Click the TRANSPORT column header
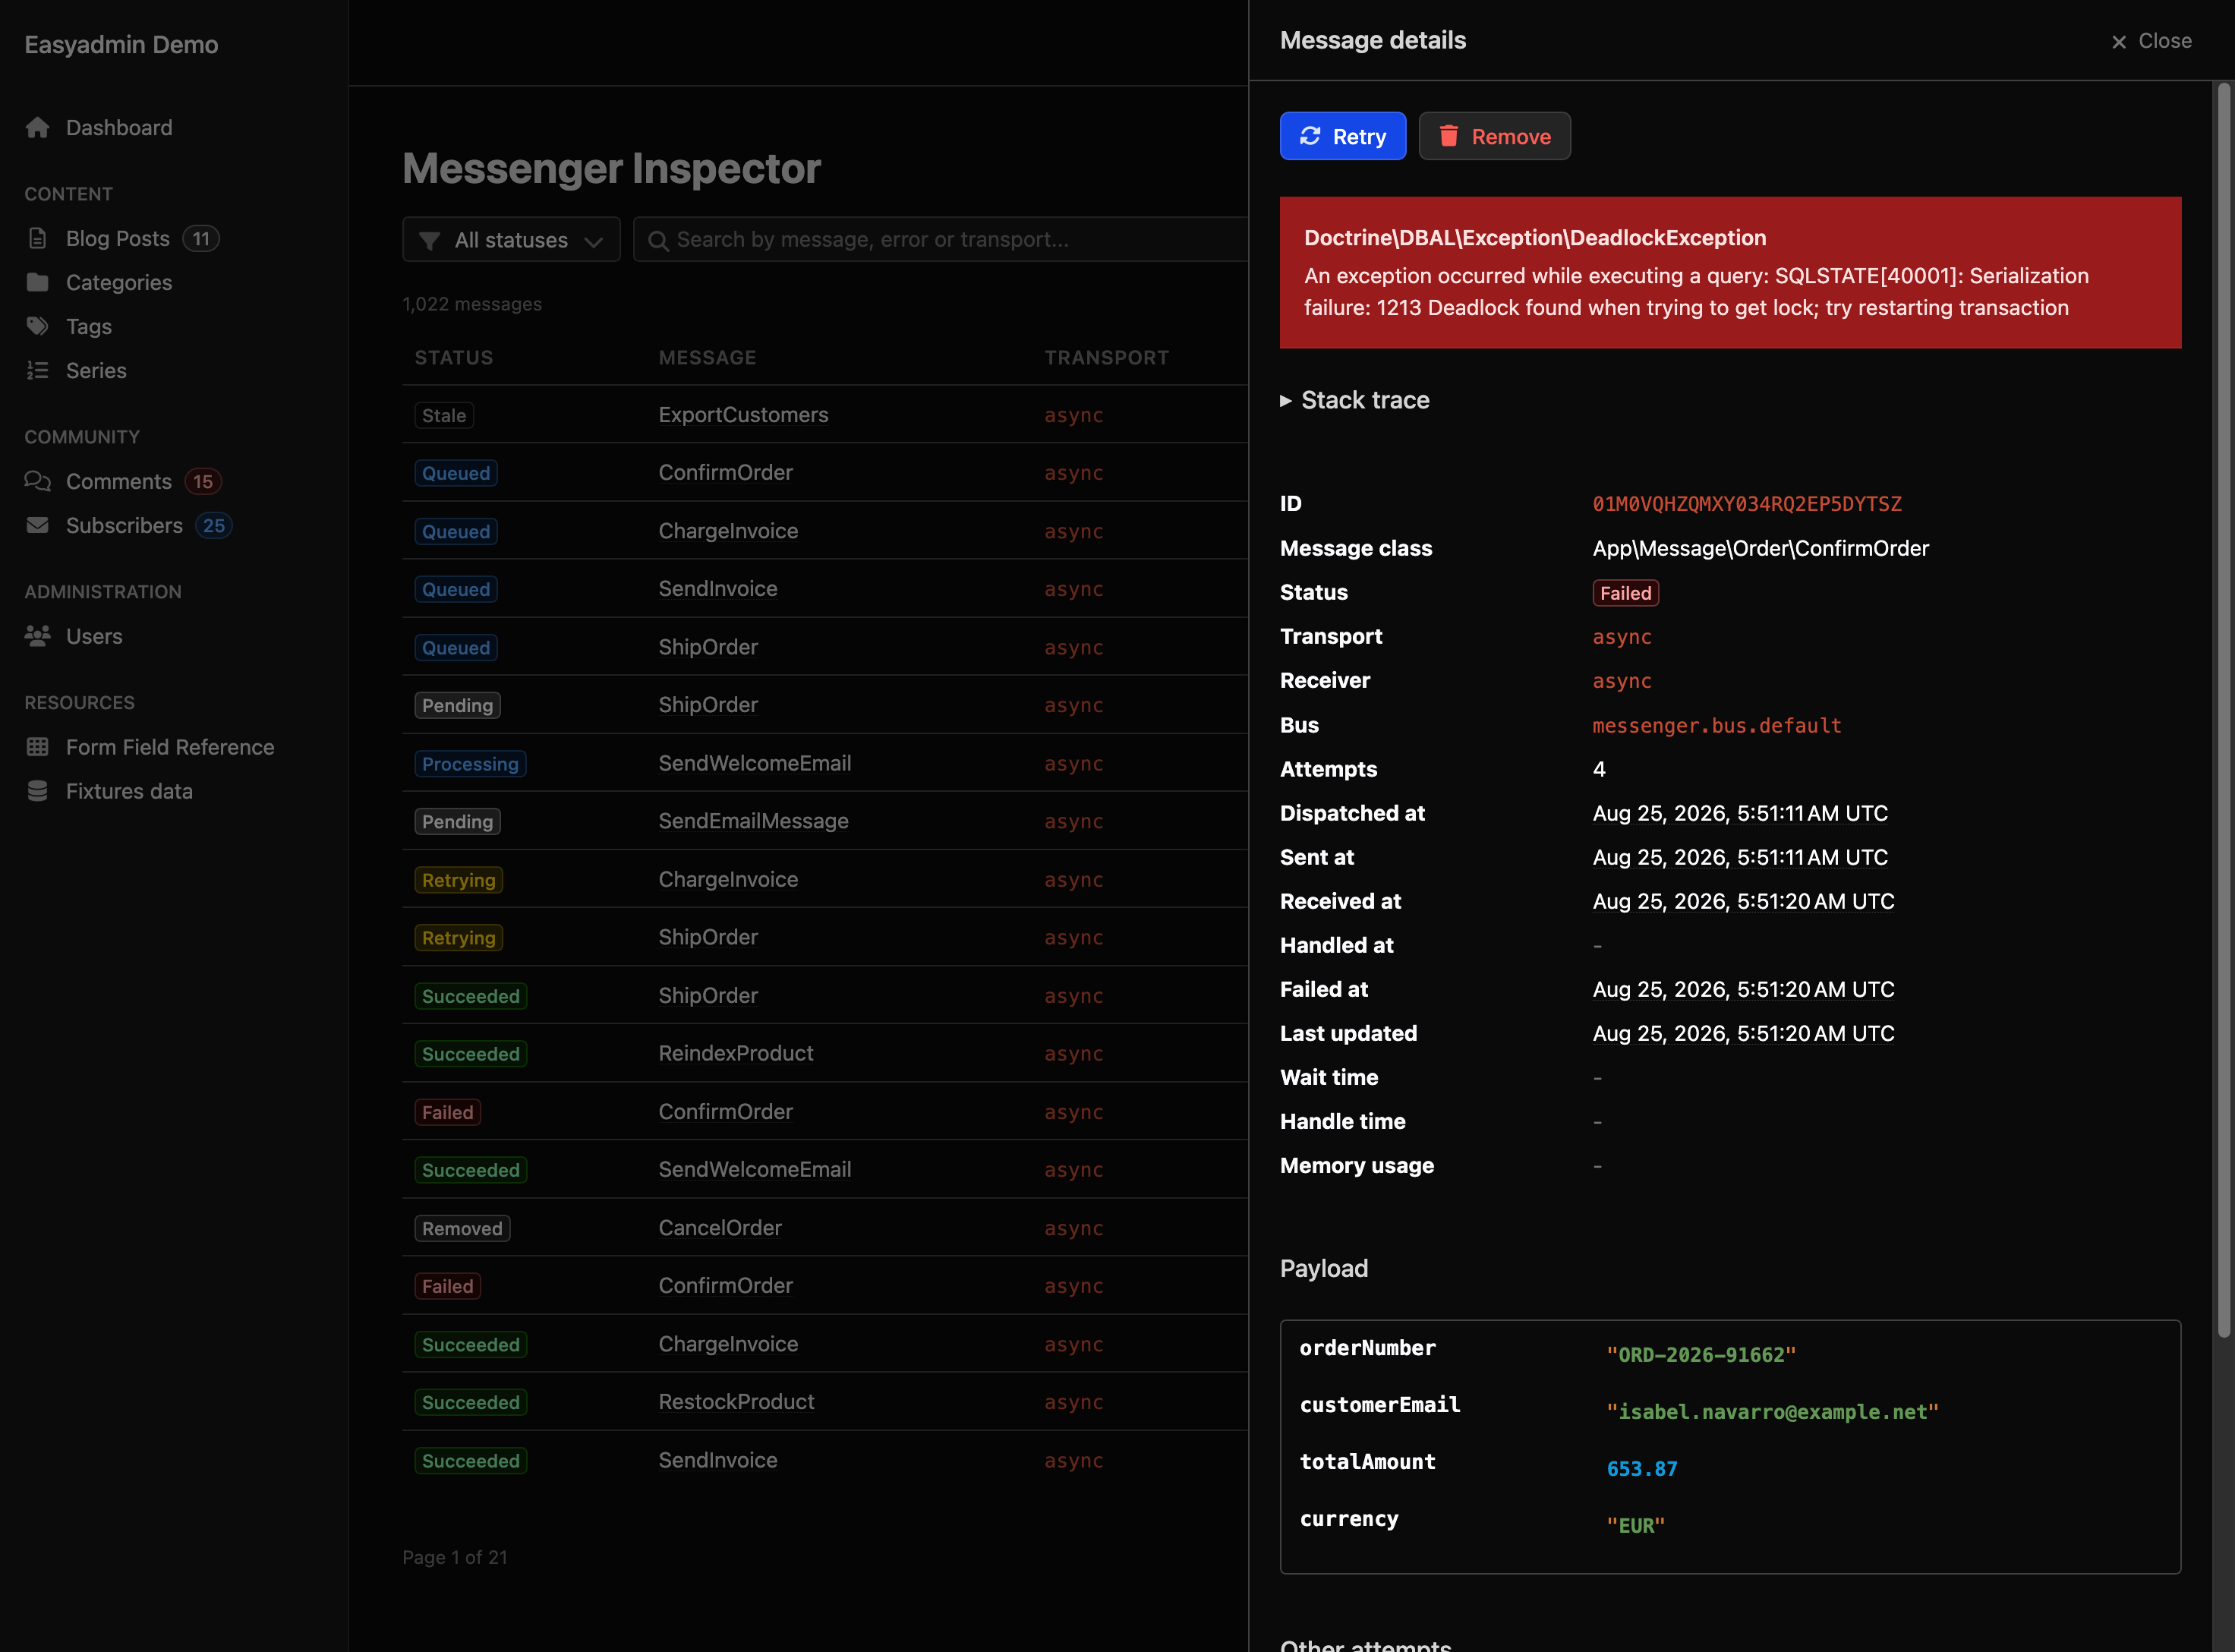Image resolution: width=2235 pixels, height=1652 pixels. click(1106, 357)
